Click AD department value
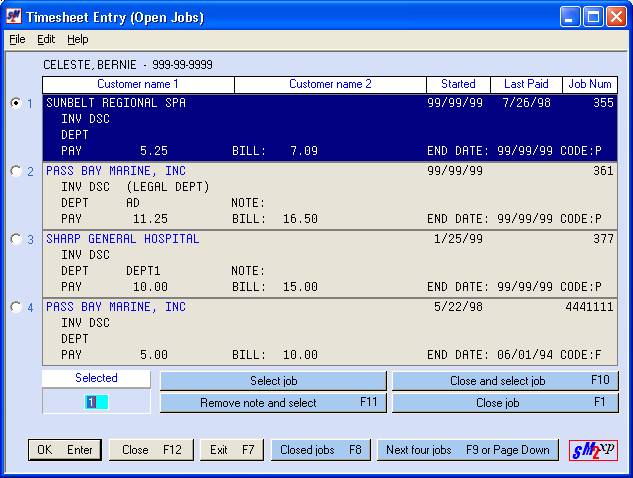The height and width of the screenshot is (478, 633). click(x=133, y=203)
